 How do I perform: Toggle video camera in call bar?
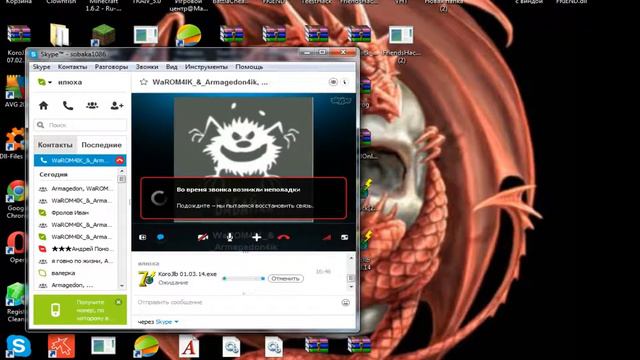[x=203, y=237]
